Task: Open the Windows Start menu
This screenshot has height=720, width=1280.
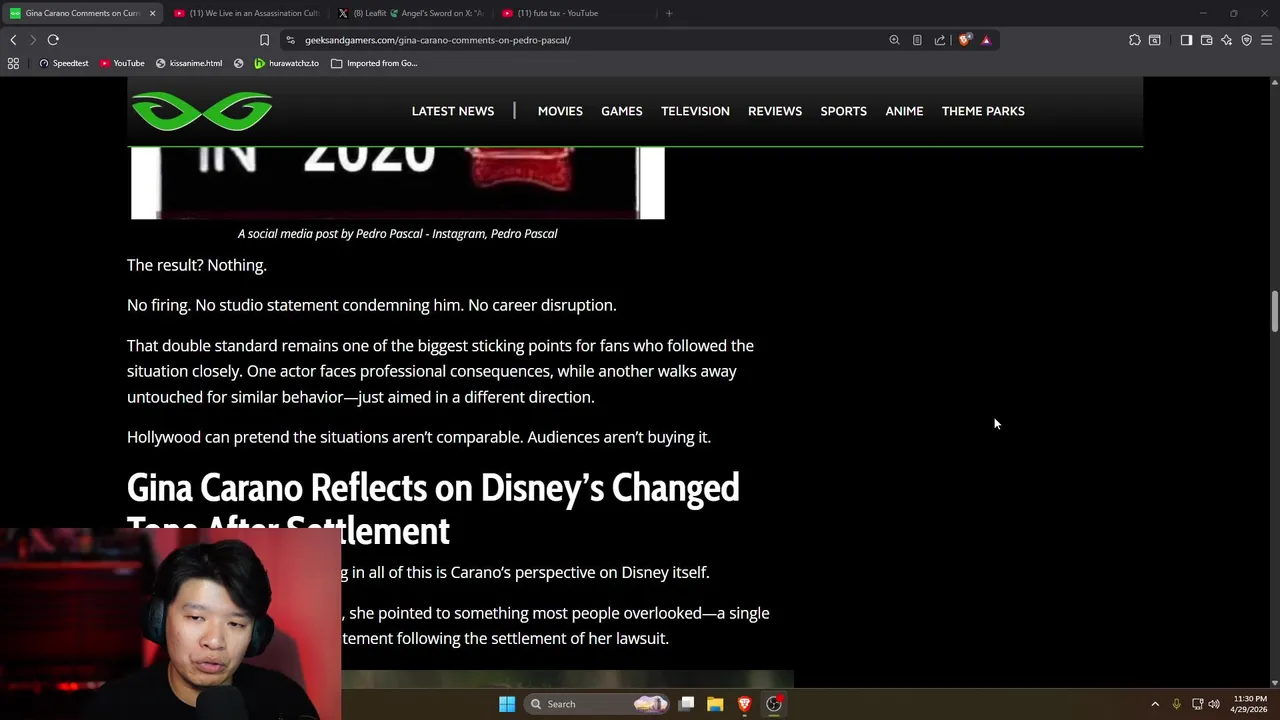Action: pyautogui.click(x=507, y=704)
